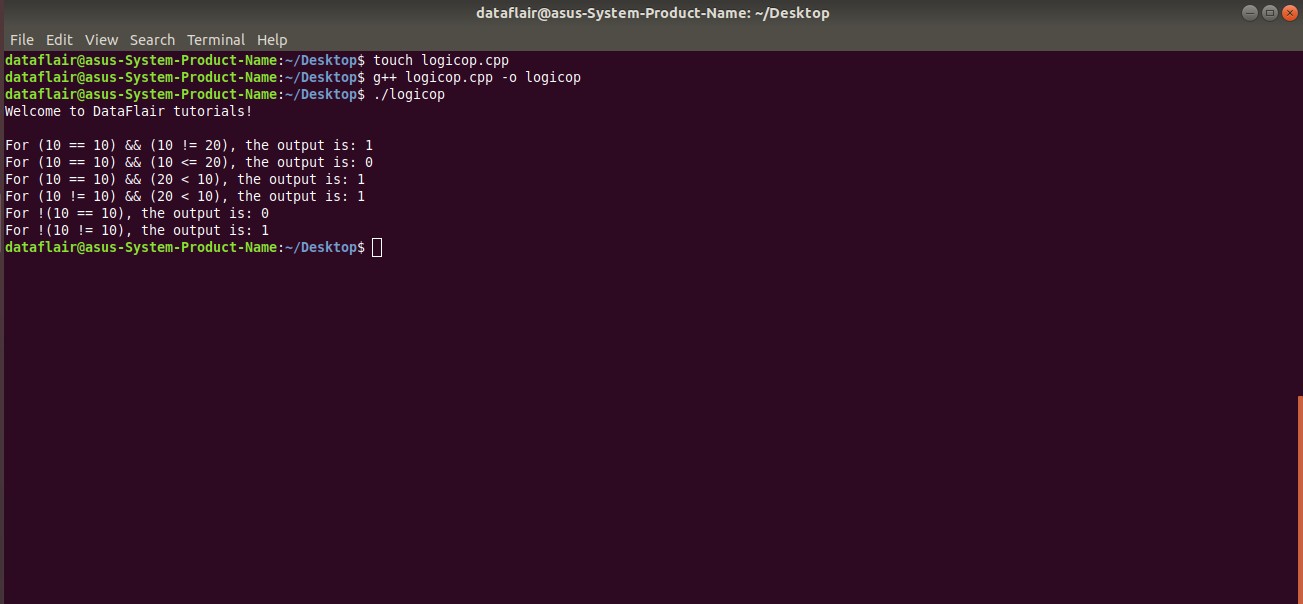Click the '(10 == 10) && (20 < 10)' line
Viewport: 1303px width, 604px height.
point(185,179)
